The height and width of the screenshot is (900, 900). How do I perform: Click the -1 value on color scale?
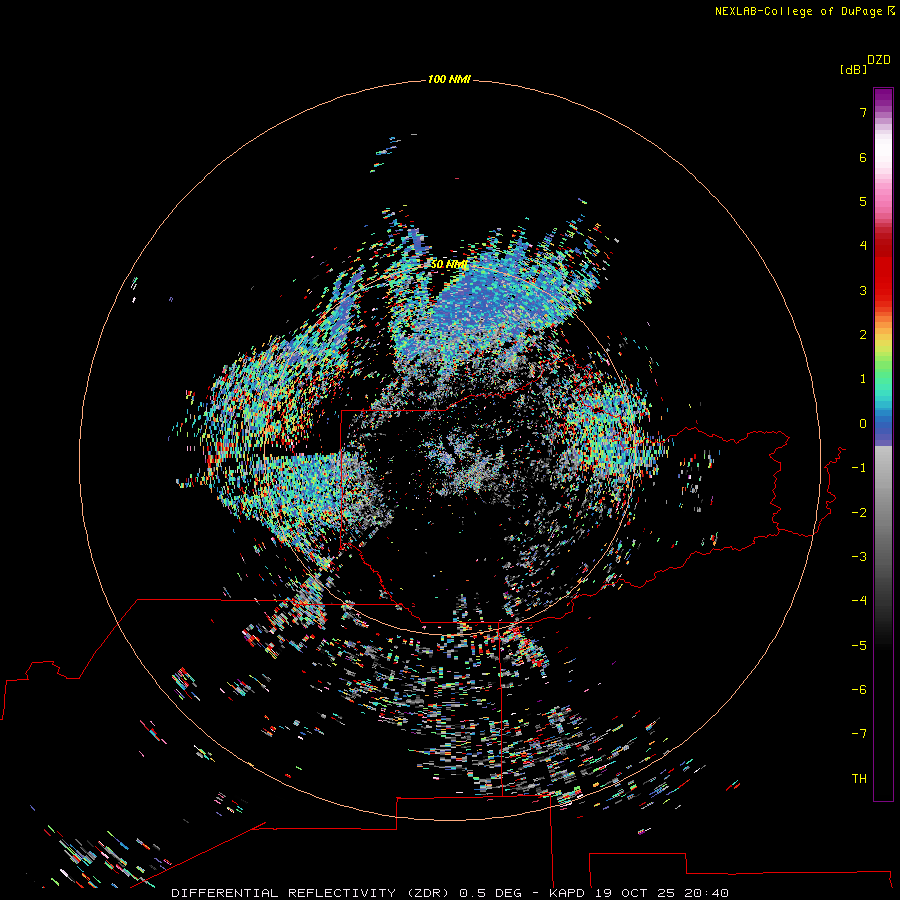click(859, 468)
